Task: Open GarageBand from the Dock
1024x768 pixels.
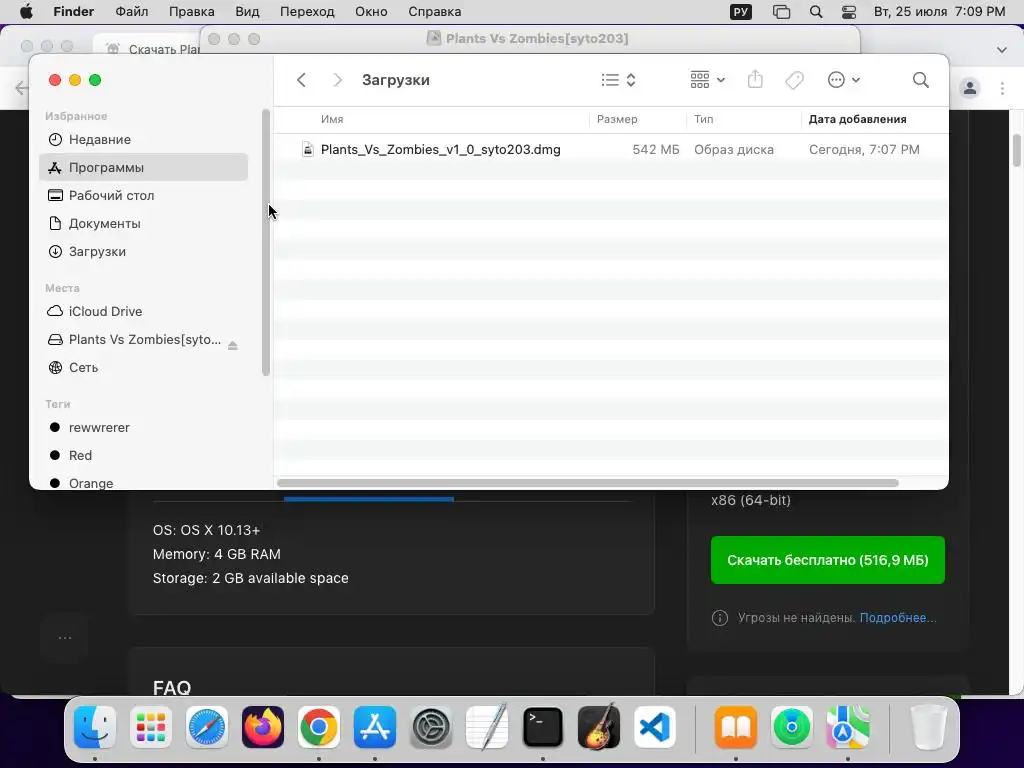Action: tap(599, 727)
